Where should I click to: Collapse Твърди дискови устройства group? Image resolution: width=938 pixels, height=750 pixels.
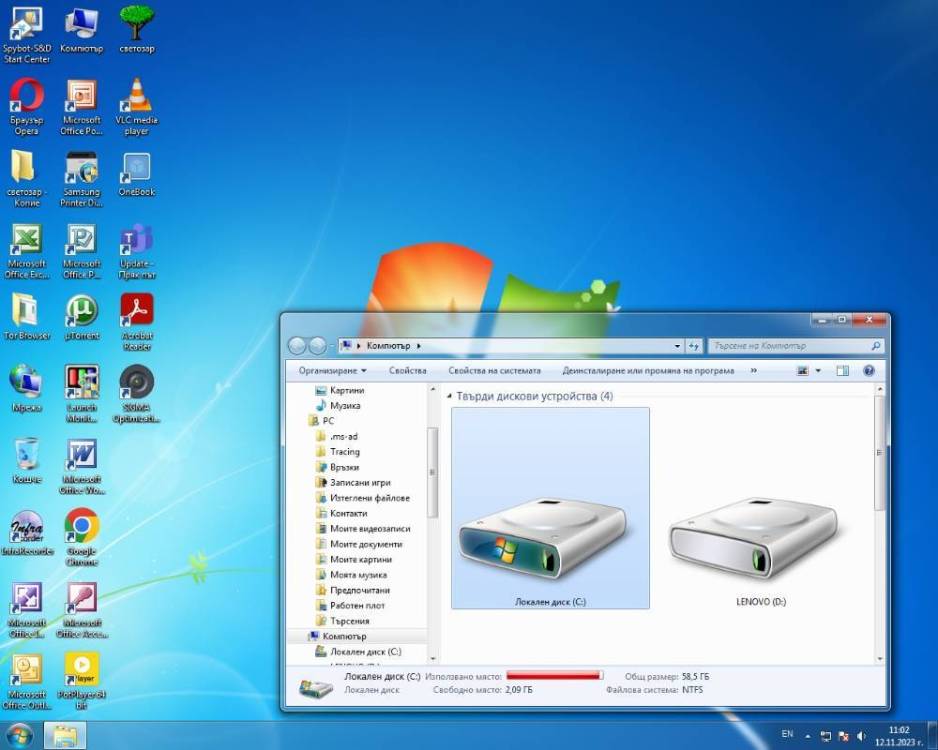(449, 396)
